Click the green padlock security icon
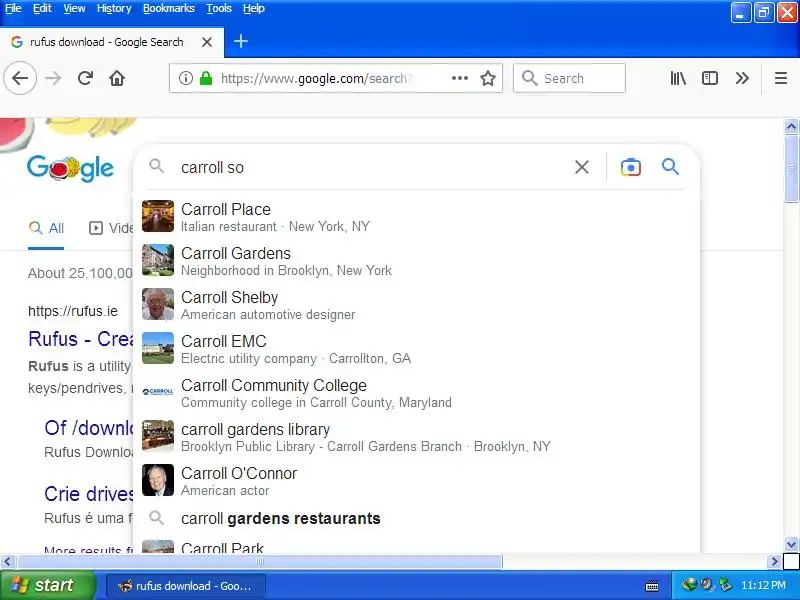Viewport: 800px width, 600px height. 206,78
